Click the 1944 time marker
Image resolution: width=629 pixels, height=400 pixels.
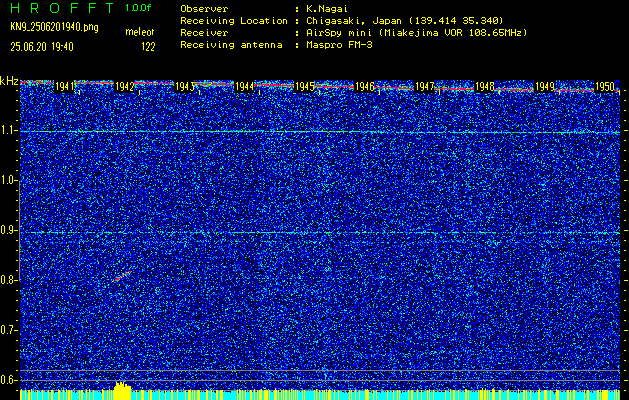coord(244,86)
